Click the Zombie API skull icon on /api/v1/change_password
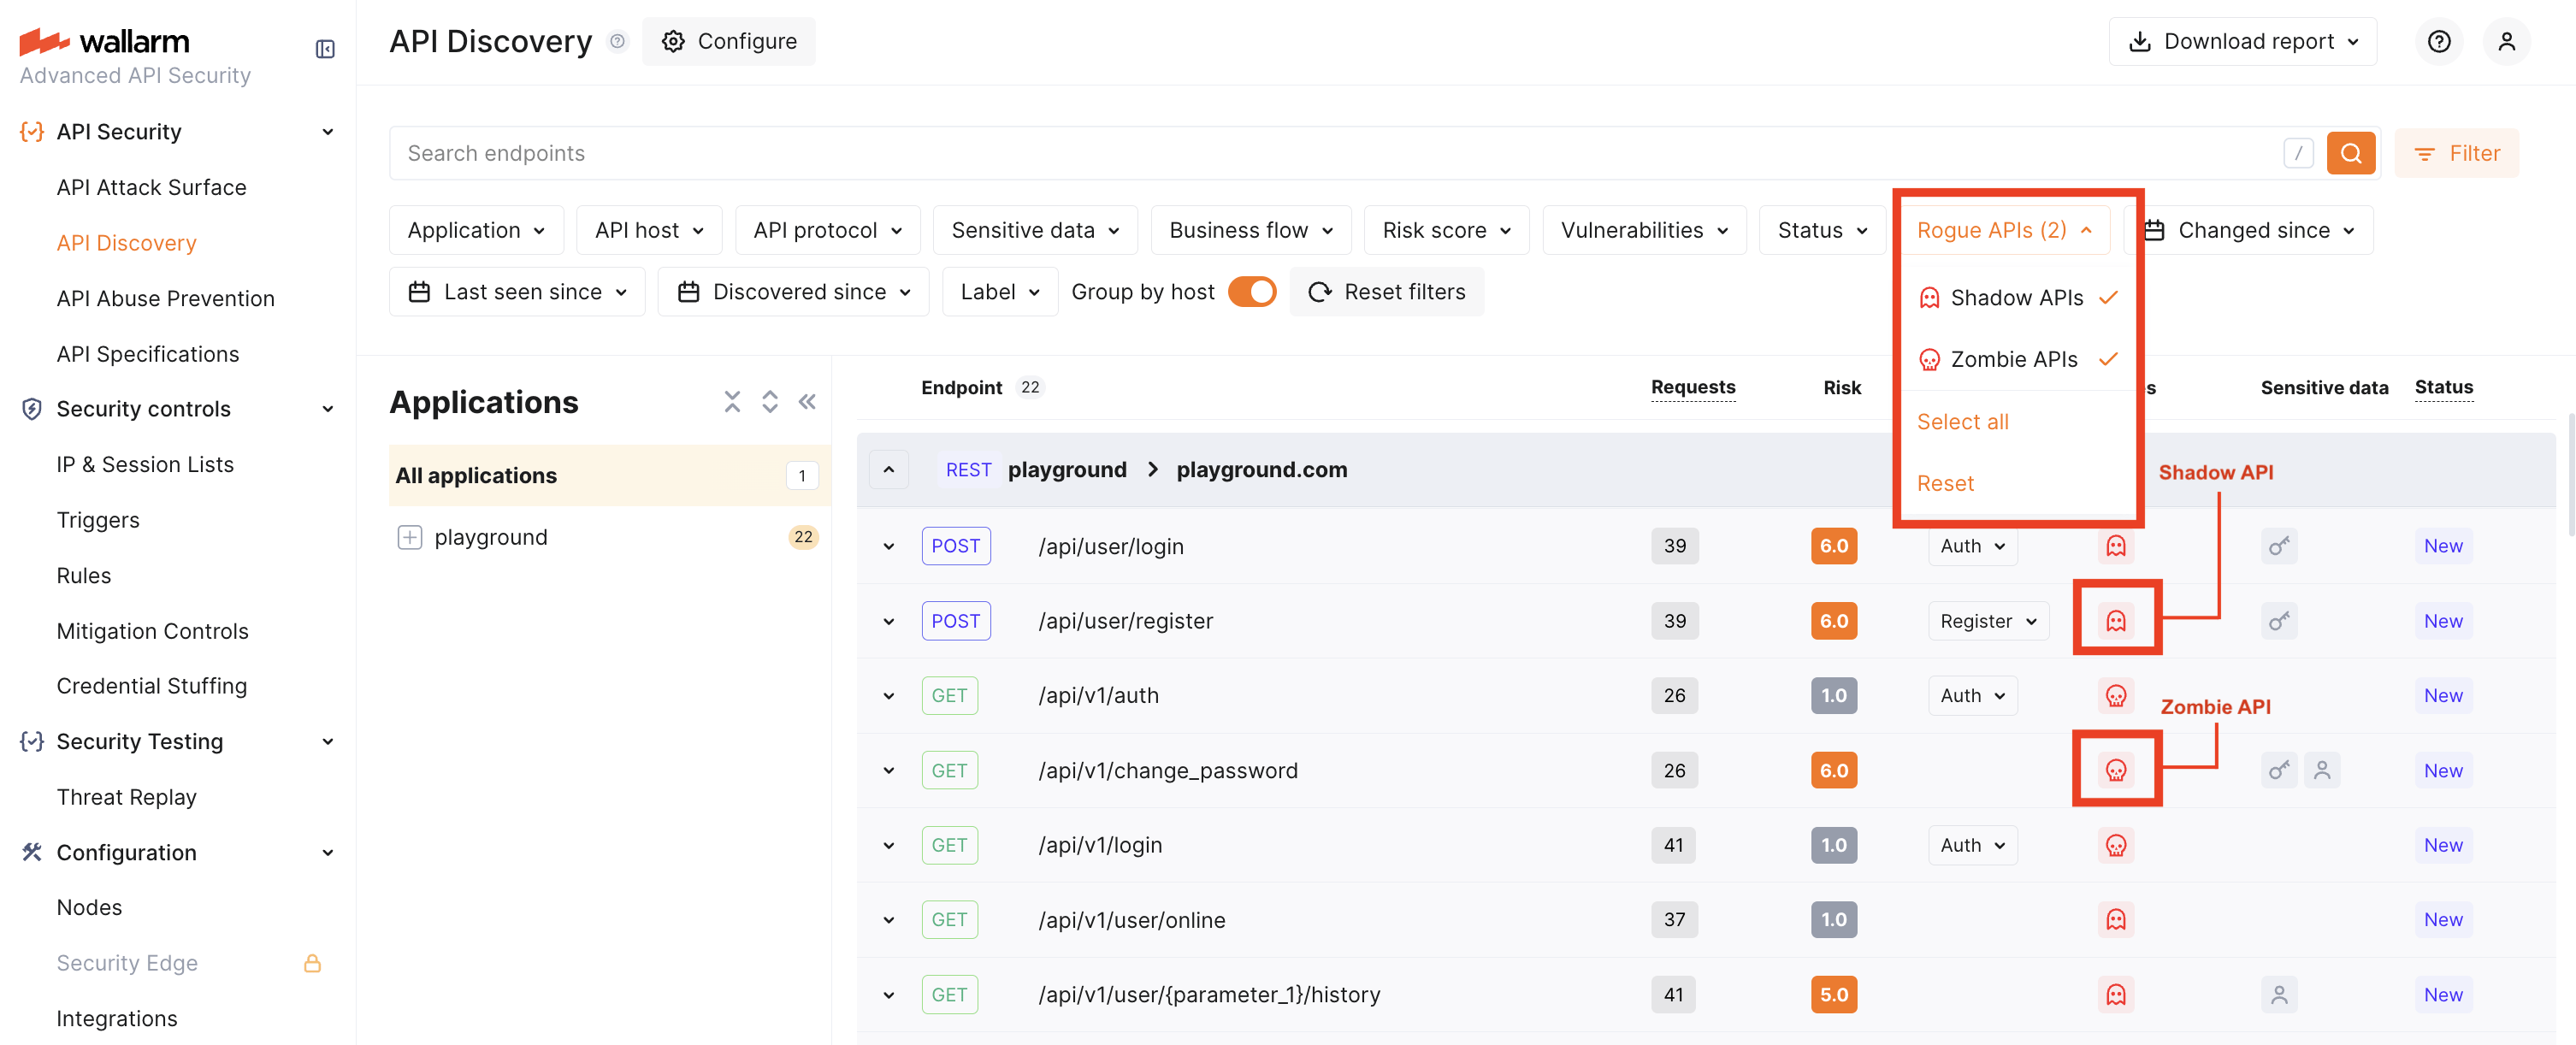Screen dimensions: 2576x1045 (x=2116, y=769)
